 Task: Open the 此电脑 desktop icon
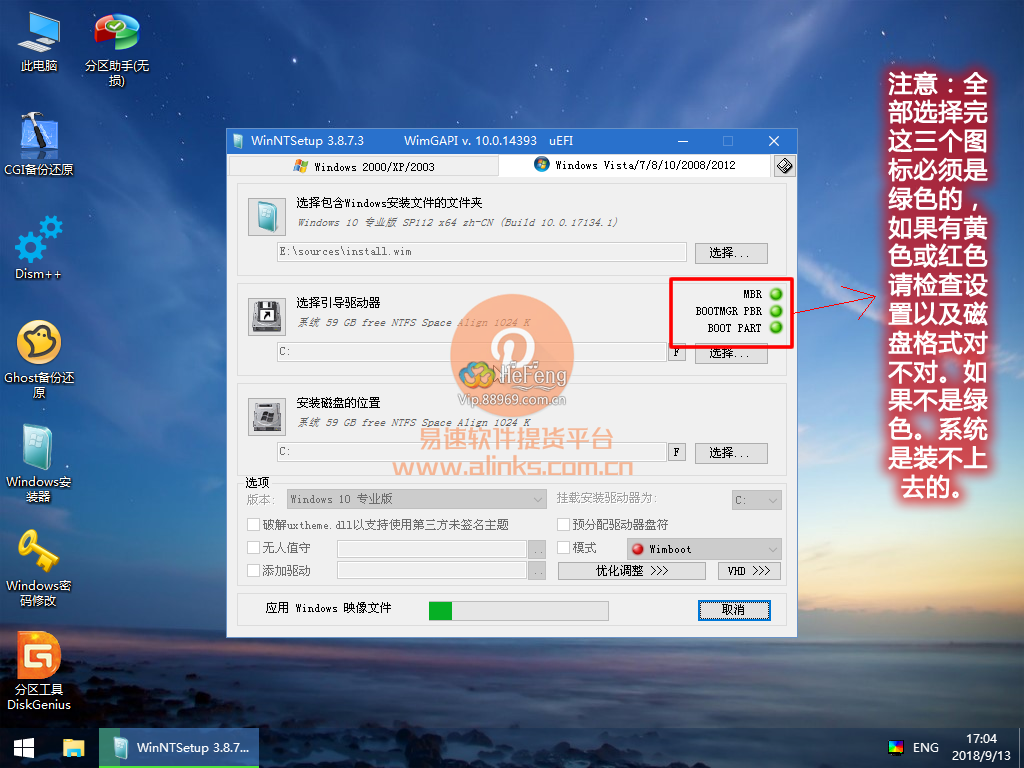click(x=39, y=42)
